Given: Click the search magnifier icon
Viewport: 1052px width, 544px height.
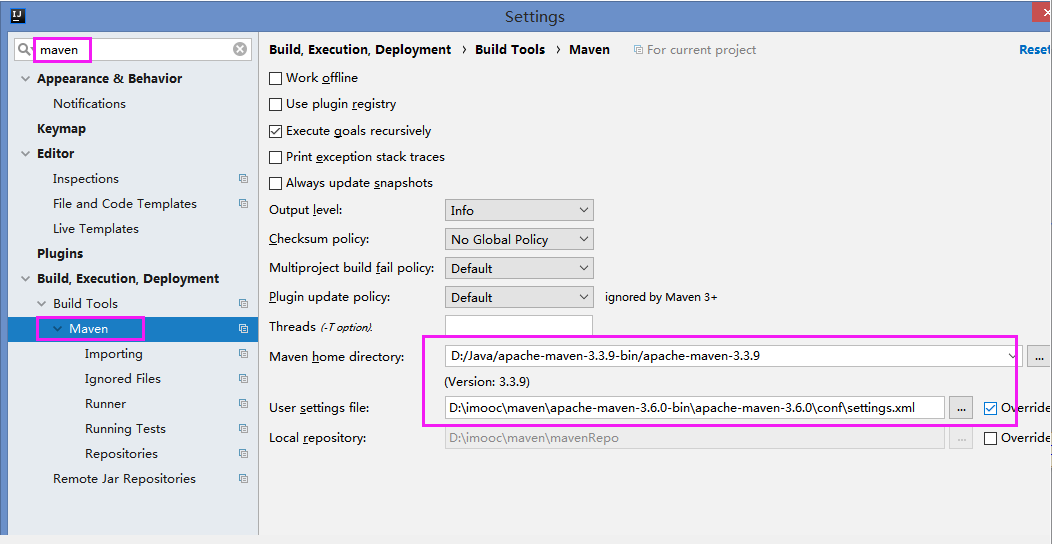Looking at the screenshot, I should point(25,49).
